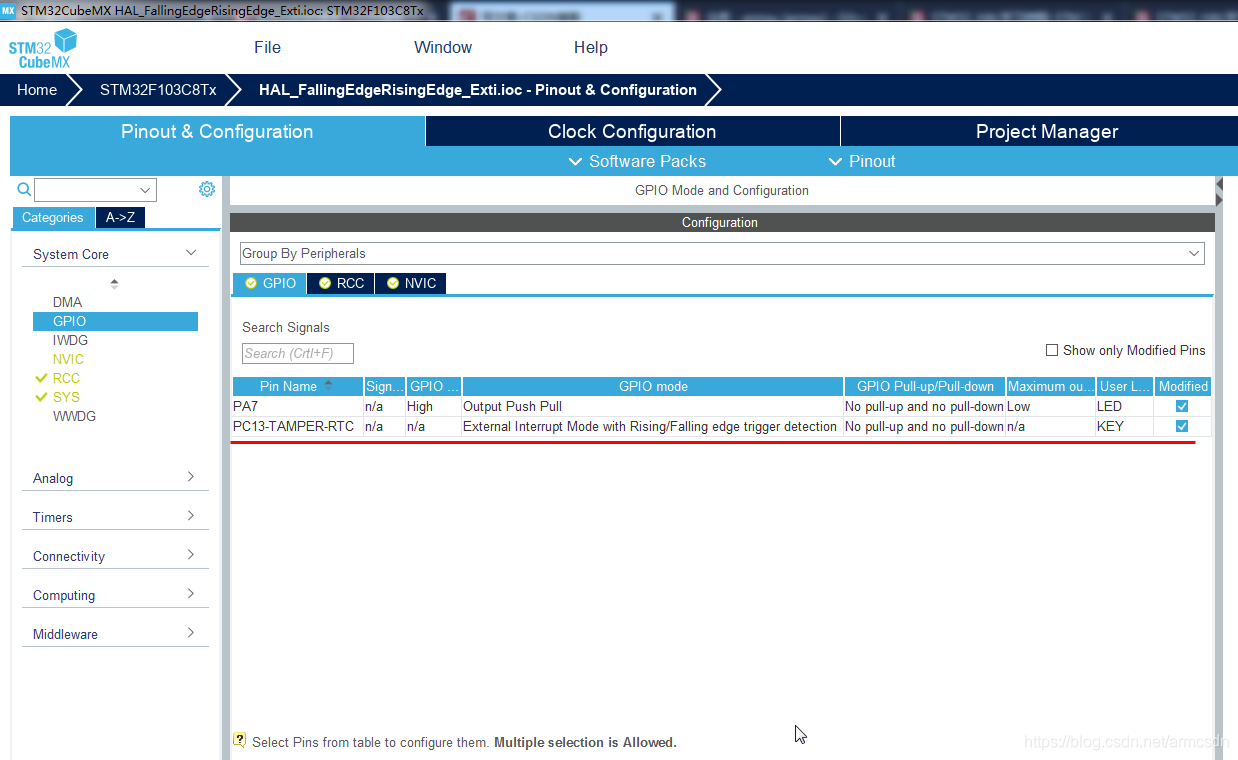The image size is (1238, 760).
Task: Toggle Modified checkbox for PC13-TAMPER-RTC row
Action: tap(1182, 426)
